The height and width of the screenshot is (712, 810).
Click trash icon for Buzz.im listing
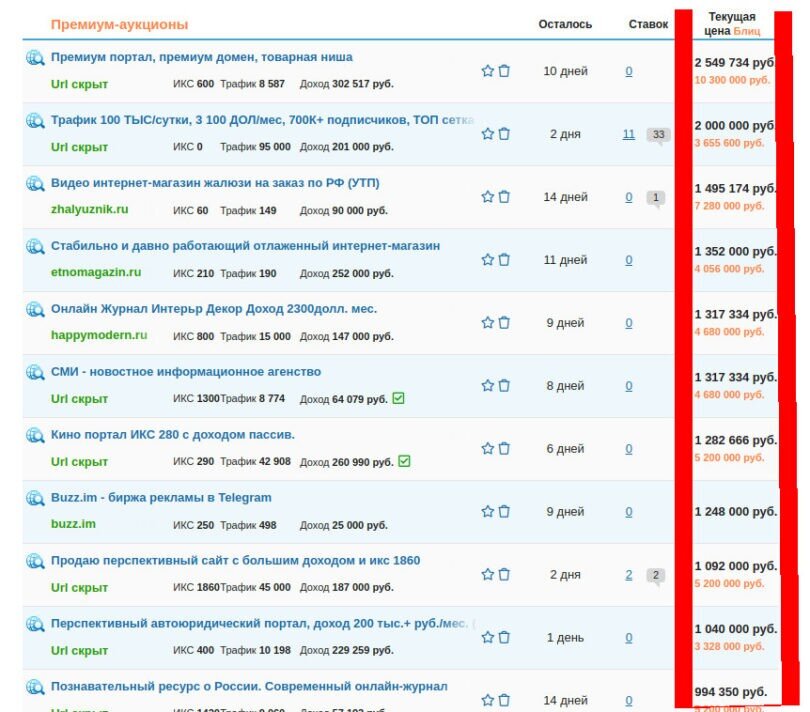(x=504, y=511)
